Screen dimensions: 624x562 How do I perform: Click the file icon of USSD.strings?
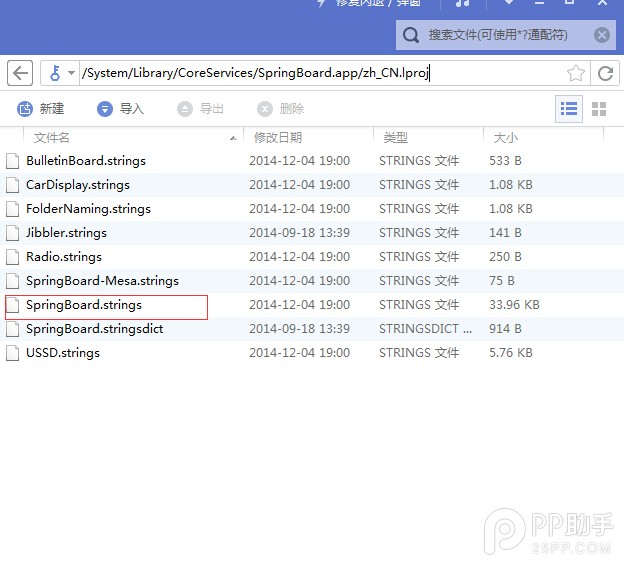click(x=12, y=353)
